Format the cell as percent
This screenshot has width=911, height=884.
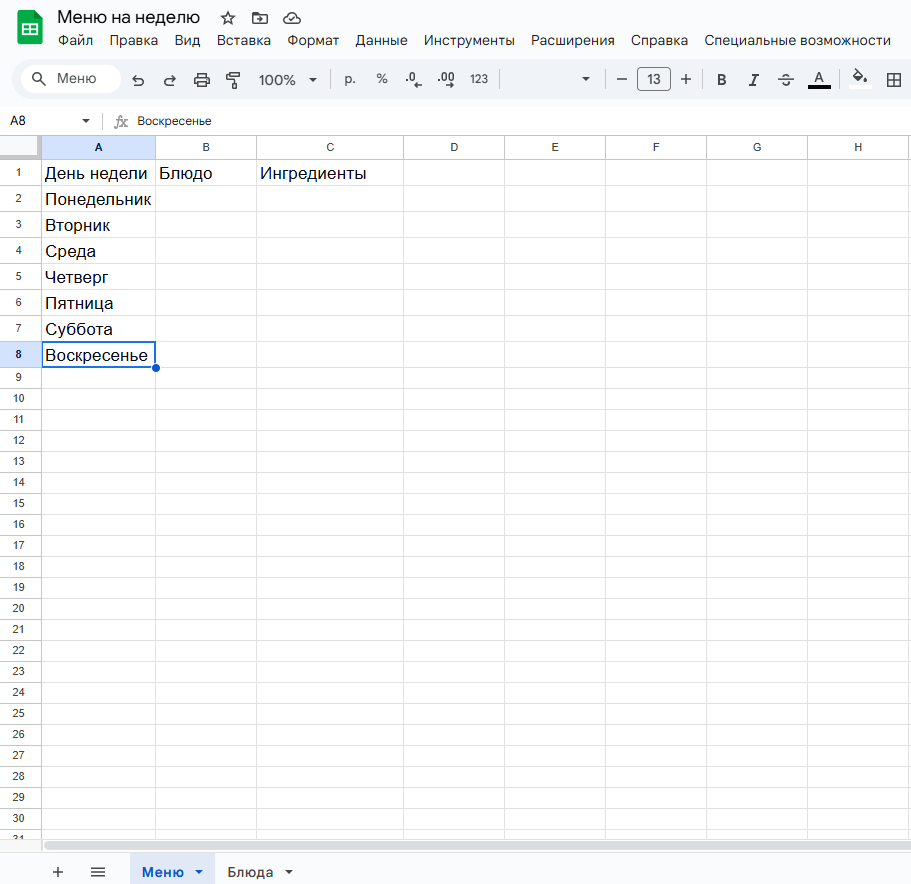point(382,79)
